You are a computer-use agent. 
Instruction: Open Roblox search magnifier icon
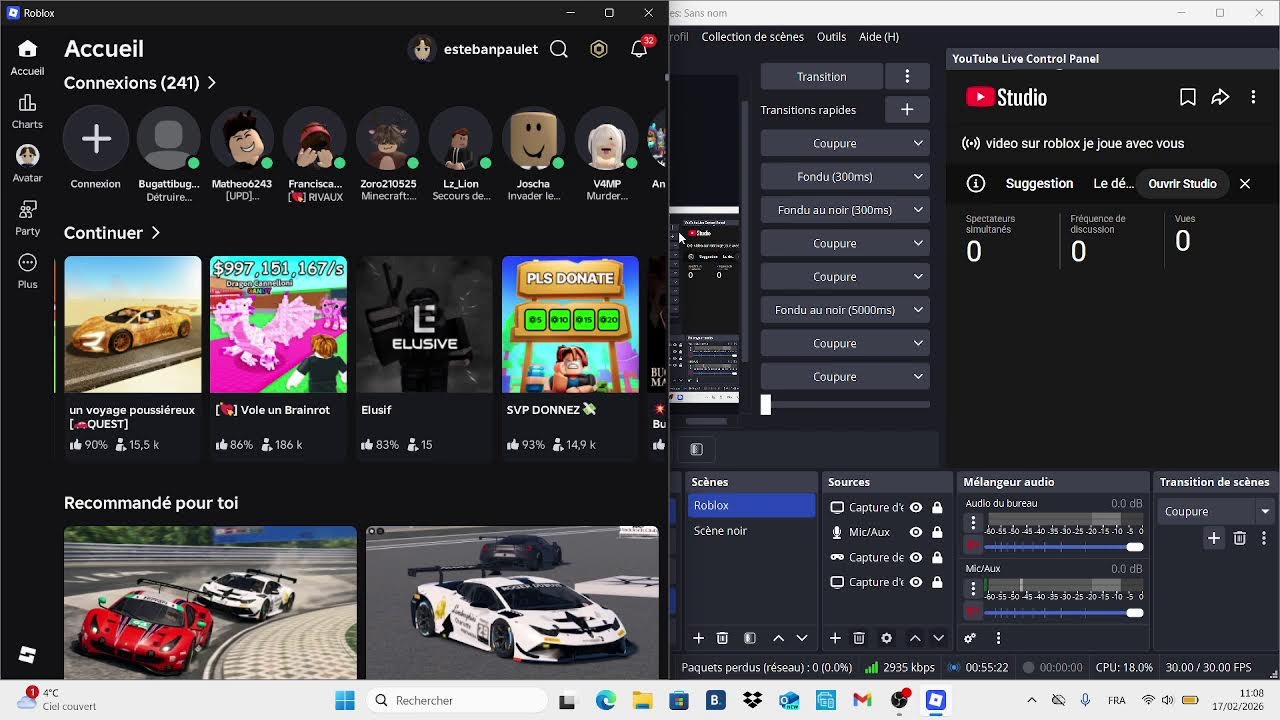(x=559, y=49)
